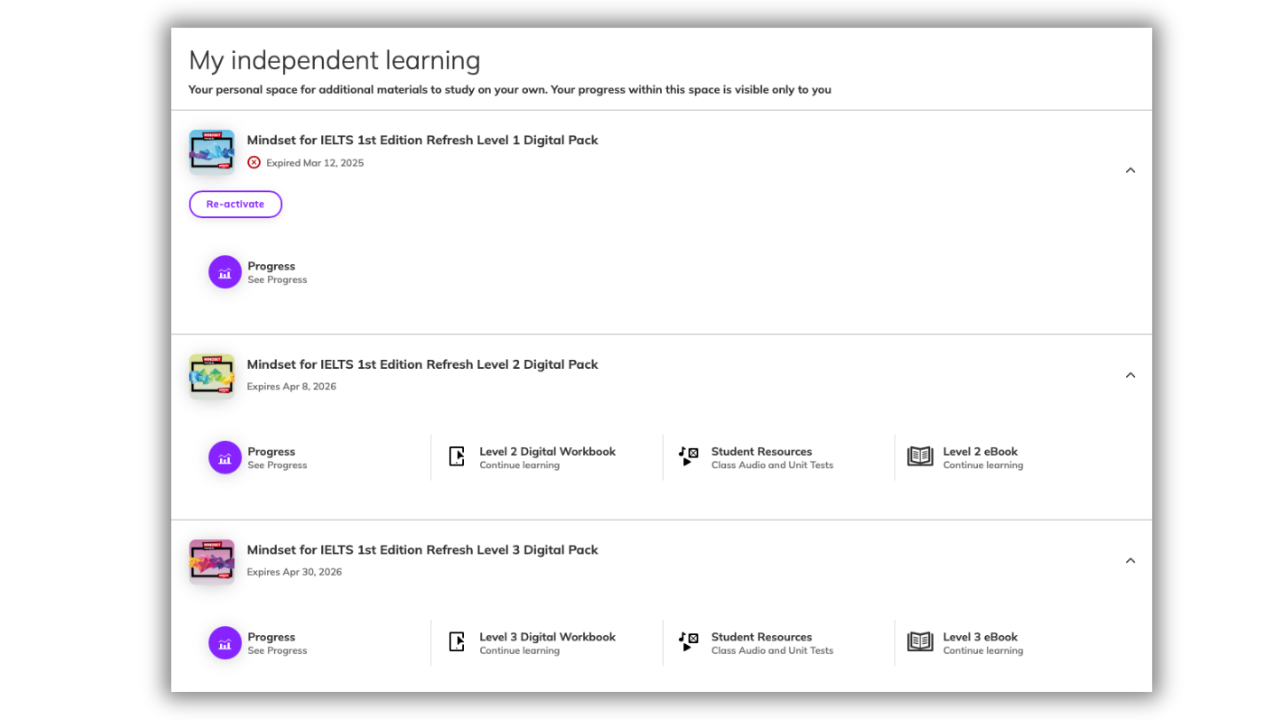Click 'Class Audio and Unit Tests' under Level 2
Screen dimensions: 1280x720
(x=772, y=465)
